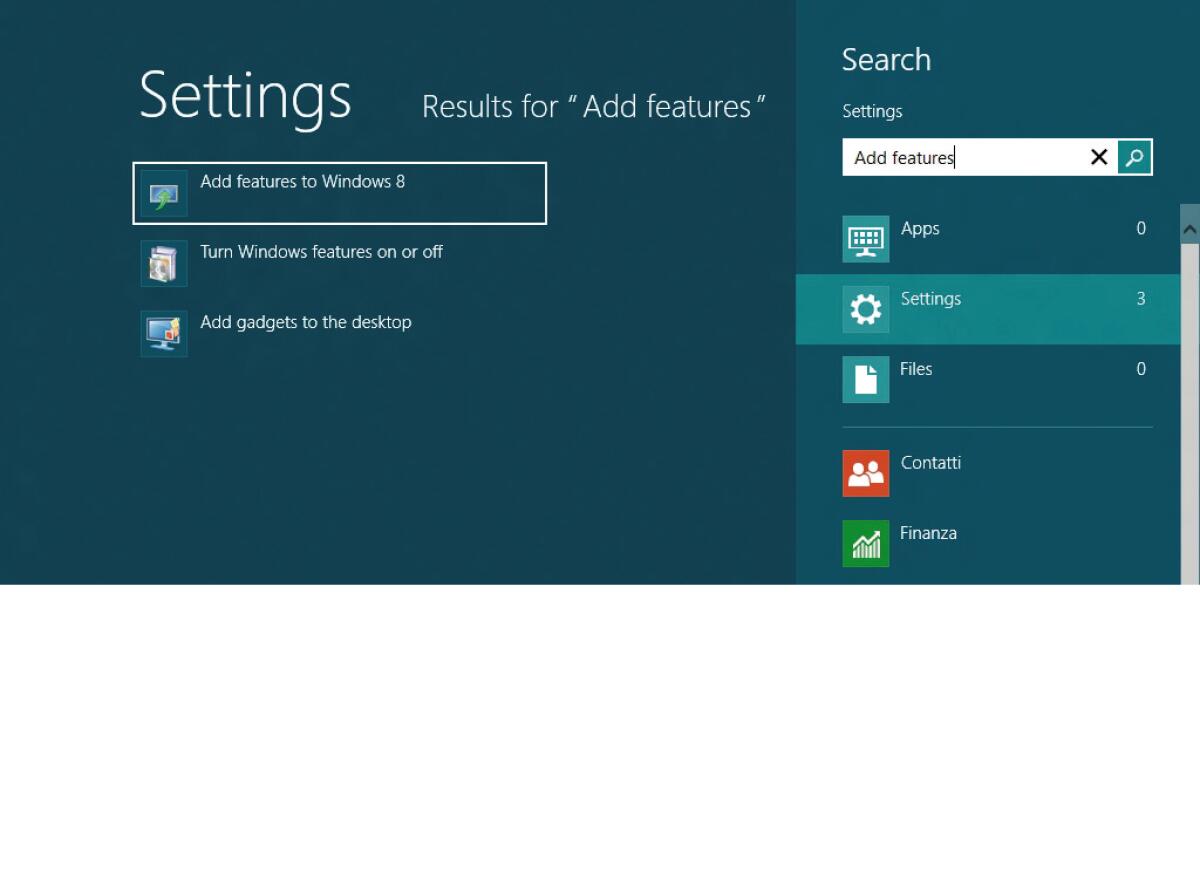Open the Contatti app icon
Screen dimensions: 1200x873
[865, 473]
